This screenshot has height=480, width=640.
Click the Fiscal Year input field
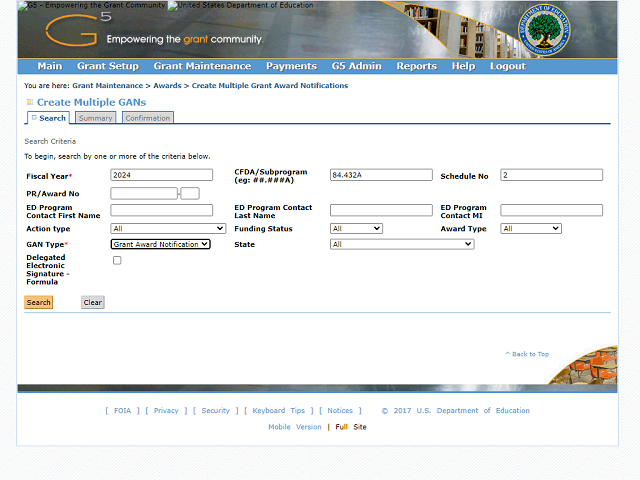(x=162, y=175)
